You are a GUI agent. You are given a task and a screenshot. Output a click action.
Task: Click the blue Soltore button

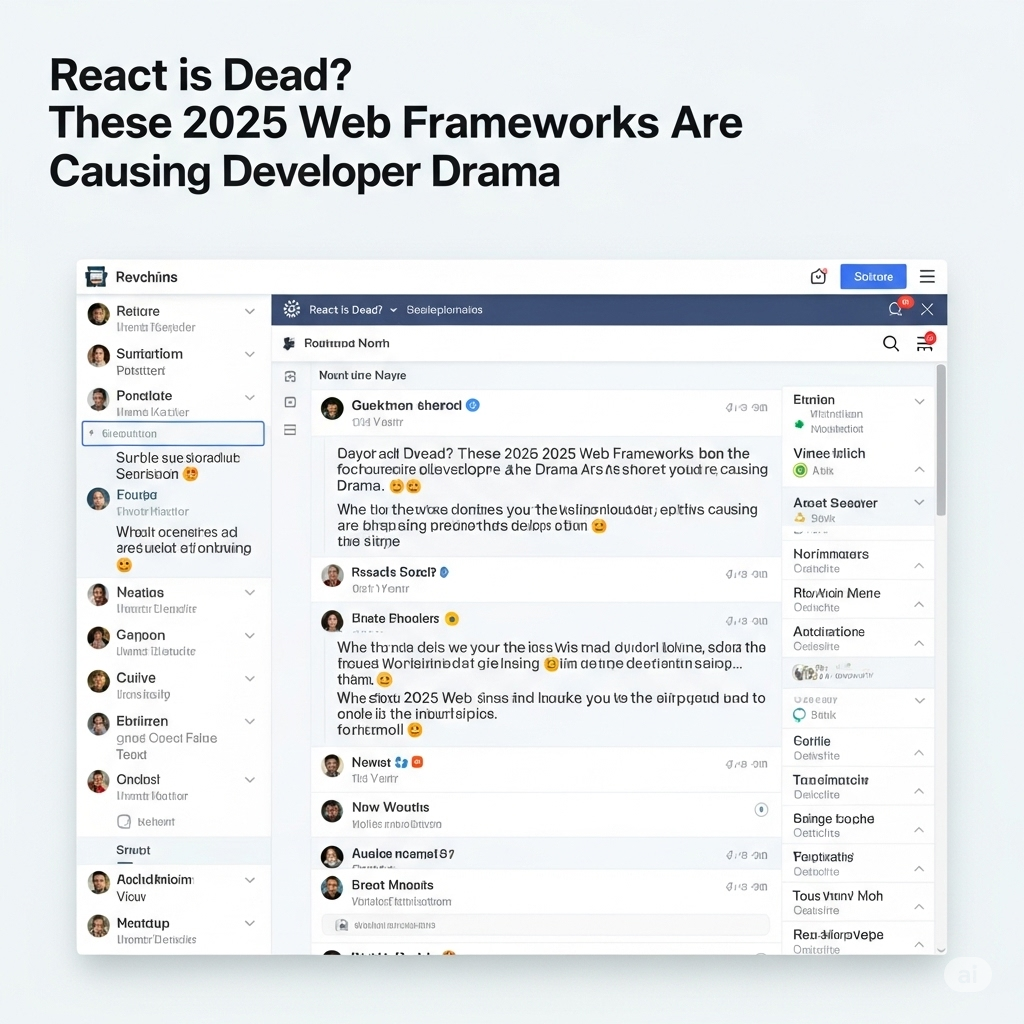872,276
